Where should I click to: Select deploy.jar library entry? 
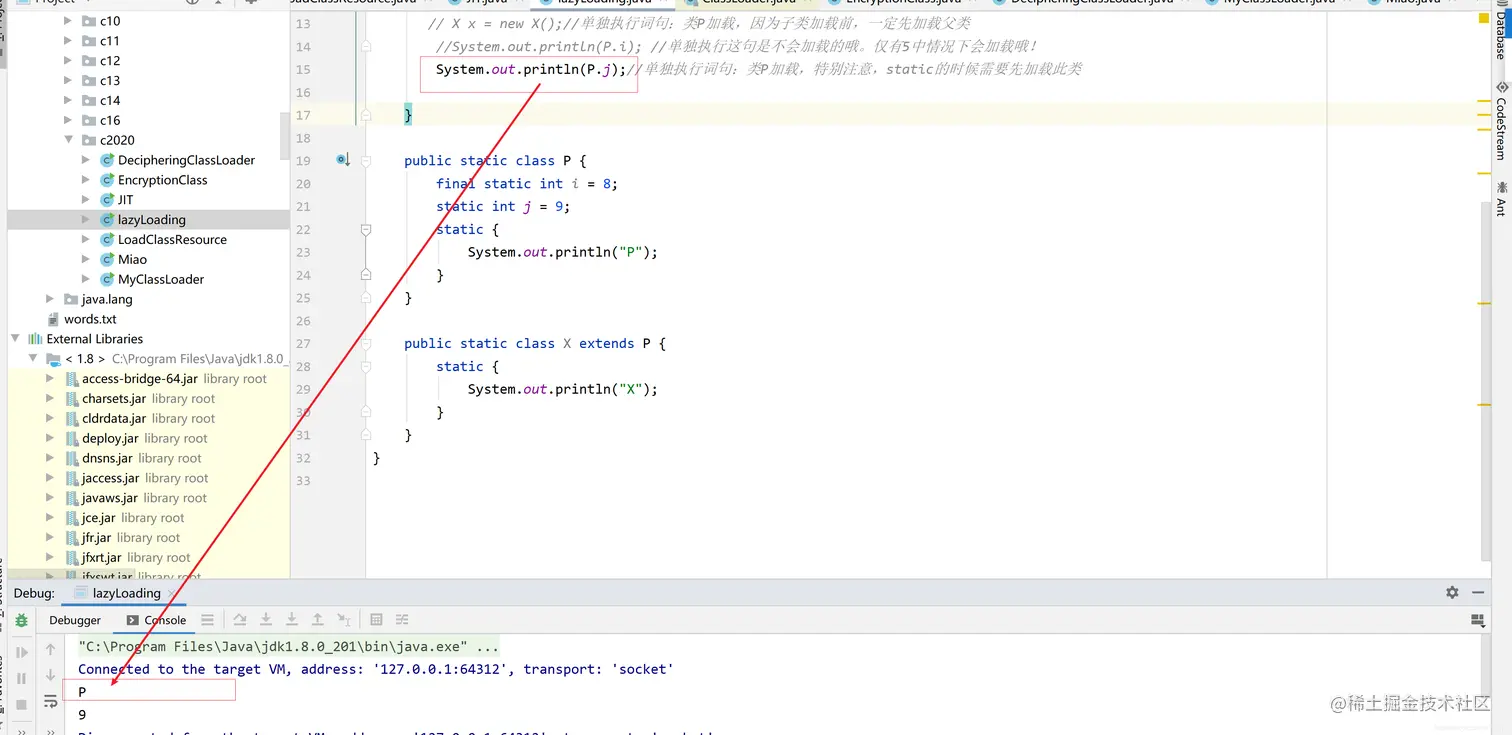tap(110, 438)
